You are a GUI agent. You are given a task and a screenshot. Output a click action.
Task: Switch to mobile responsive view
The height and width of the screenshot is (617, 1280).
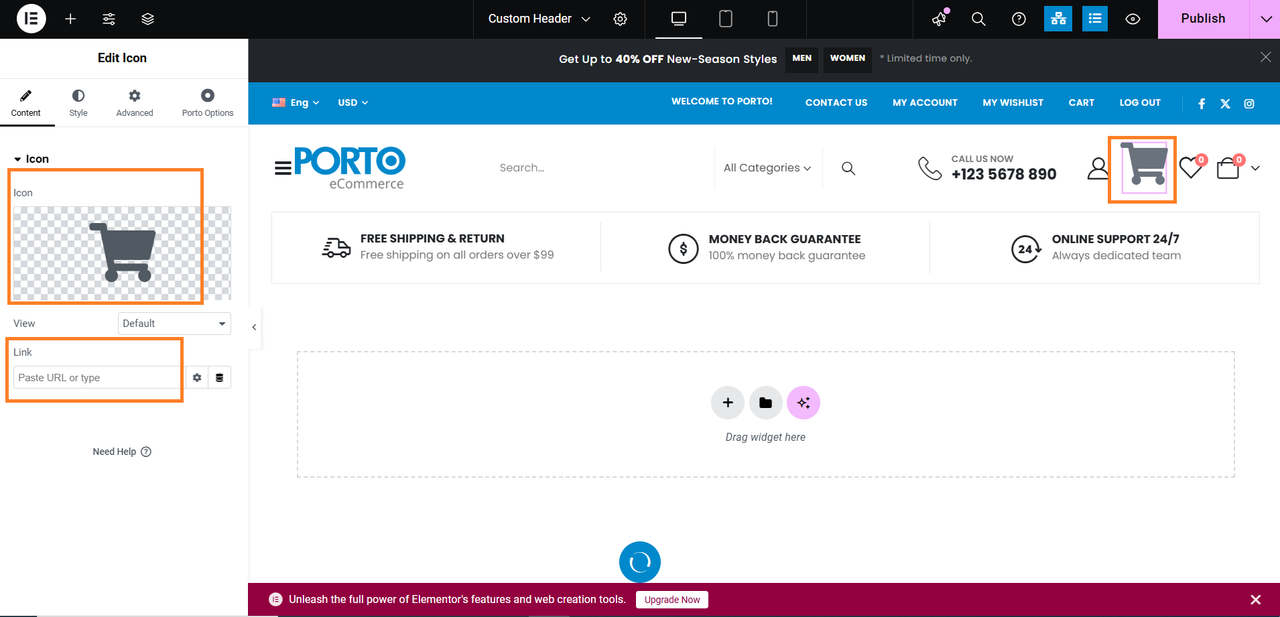click(x=772, y=19)
